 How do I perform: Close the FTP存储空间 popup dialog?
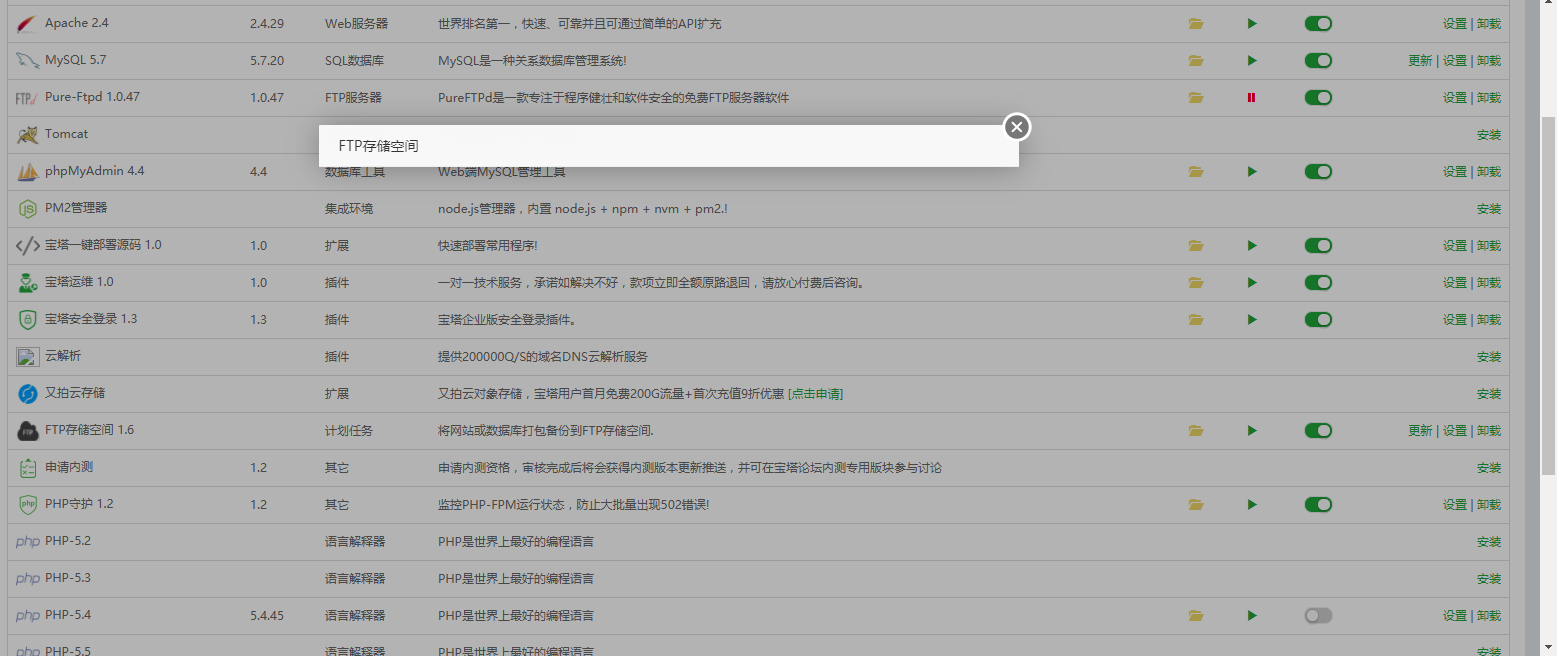(1017, 127)
